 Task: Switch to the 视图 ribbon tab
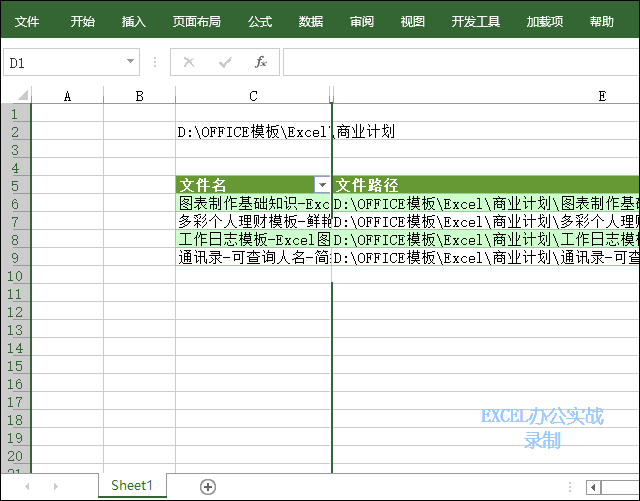click(413, 22)
